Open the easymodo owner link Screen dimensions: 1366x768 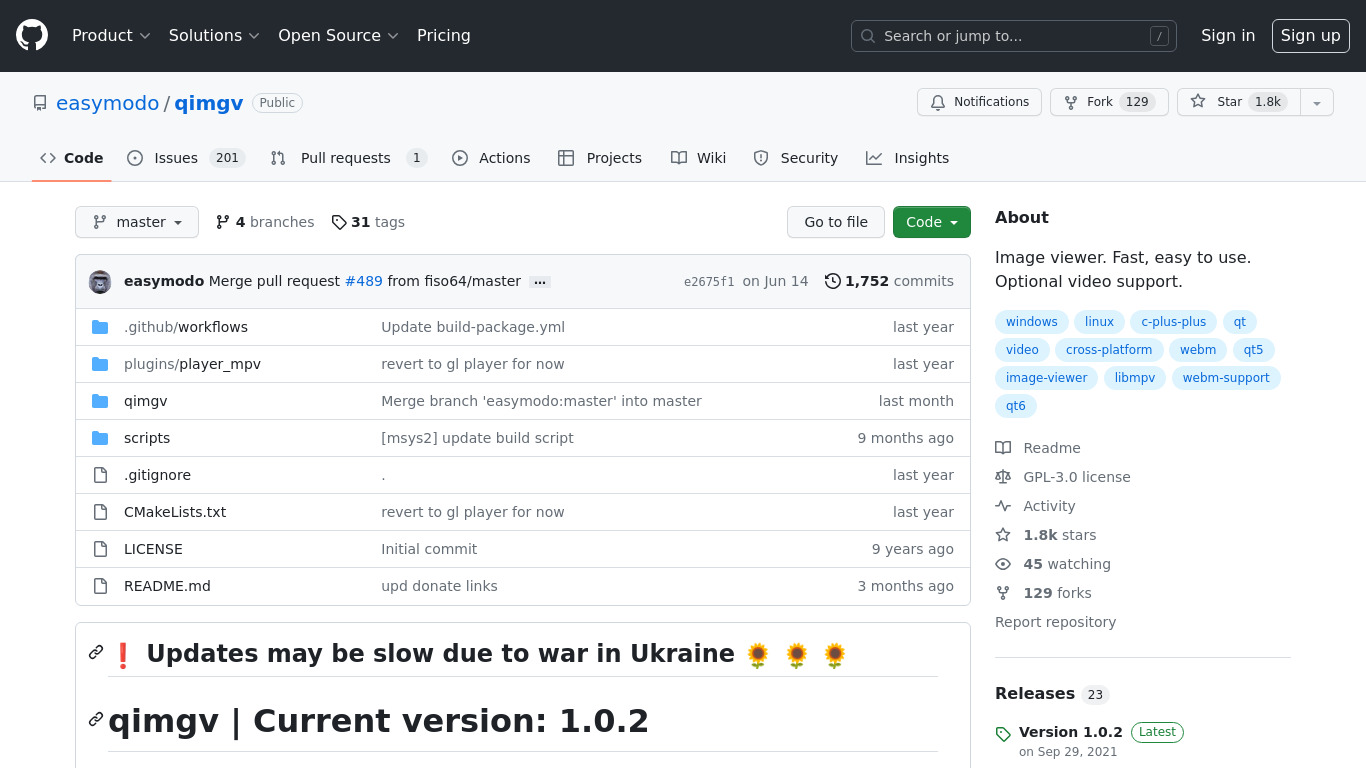click(x=107, y=103)
